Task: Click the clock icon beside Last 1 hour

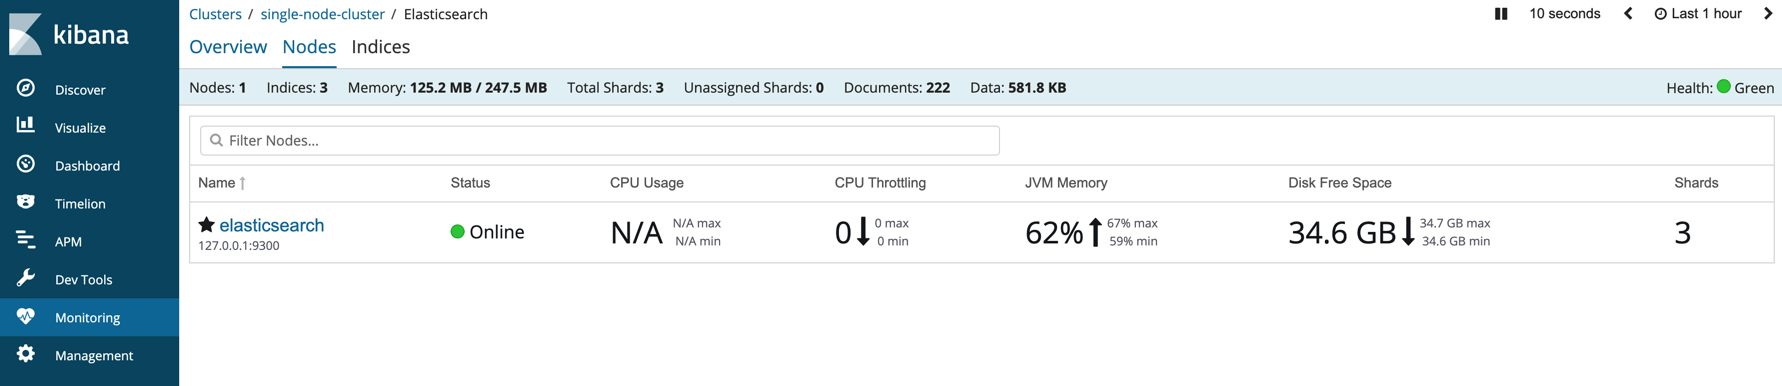Action: [1660, 14]
